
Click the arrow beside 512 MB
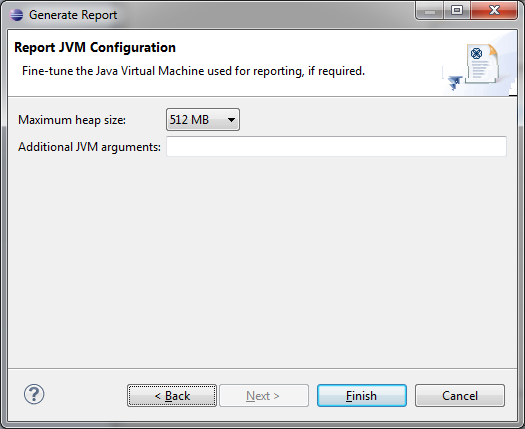pos(231,120)
